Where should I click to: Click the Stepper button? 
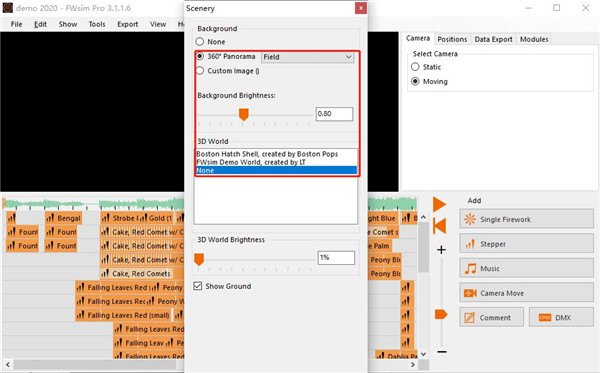pos(527,244)
